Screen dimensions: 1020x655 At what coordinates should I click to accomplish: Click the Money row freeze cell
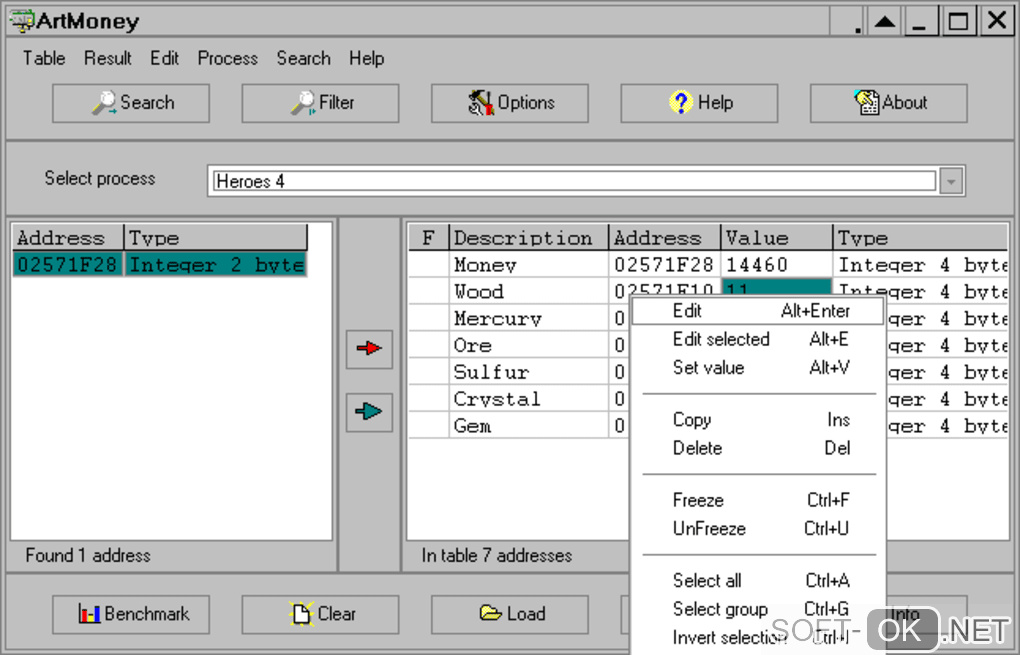pos(428,265)
